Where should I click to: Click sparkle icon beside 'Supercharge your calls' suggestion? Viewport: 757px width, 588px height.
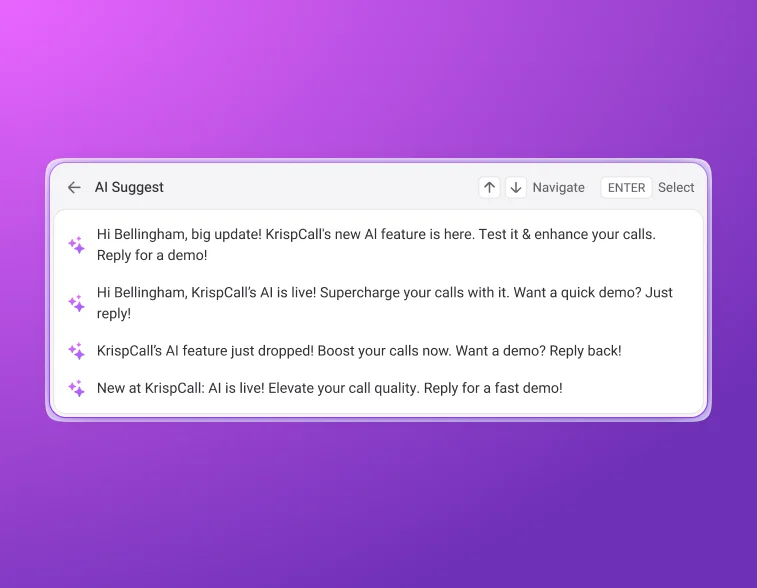pos(76,303)
